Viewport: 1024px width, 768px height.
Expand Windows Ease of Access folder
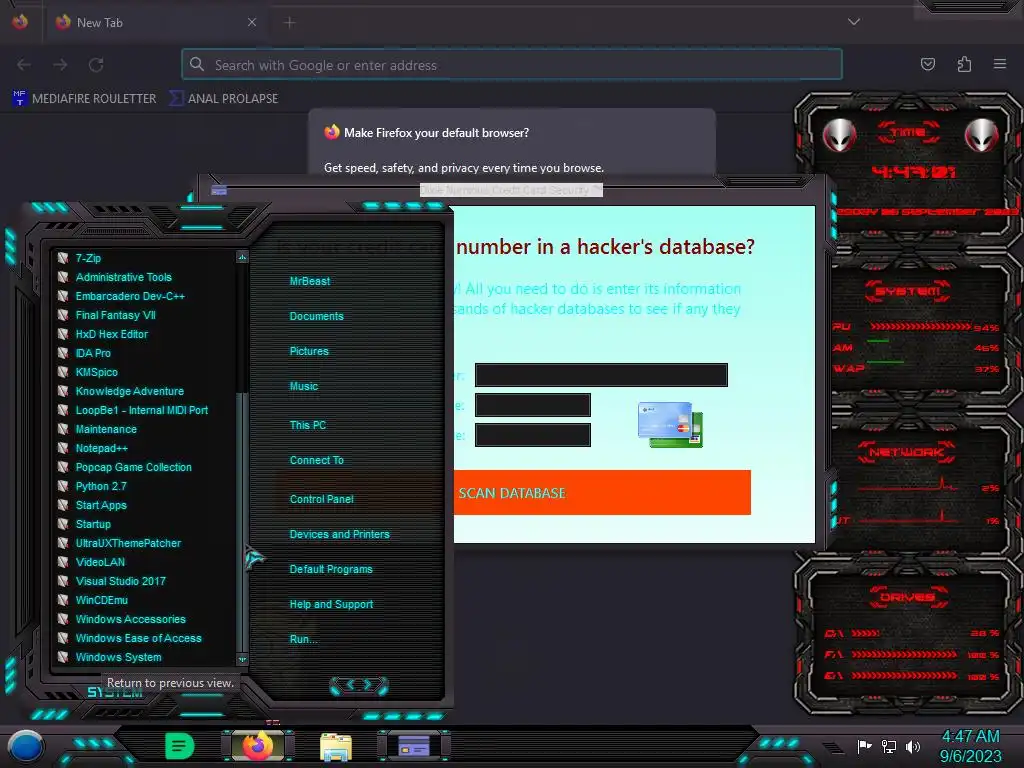coord(138,637)
